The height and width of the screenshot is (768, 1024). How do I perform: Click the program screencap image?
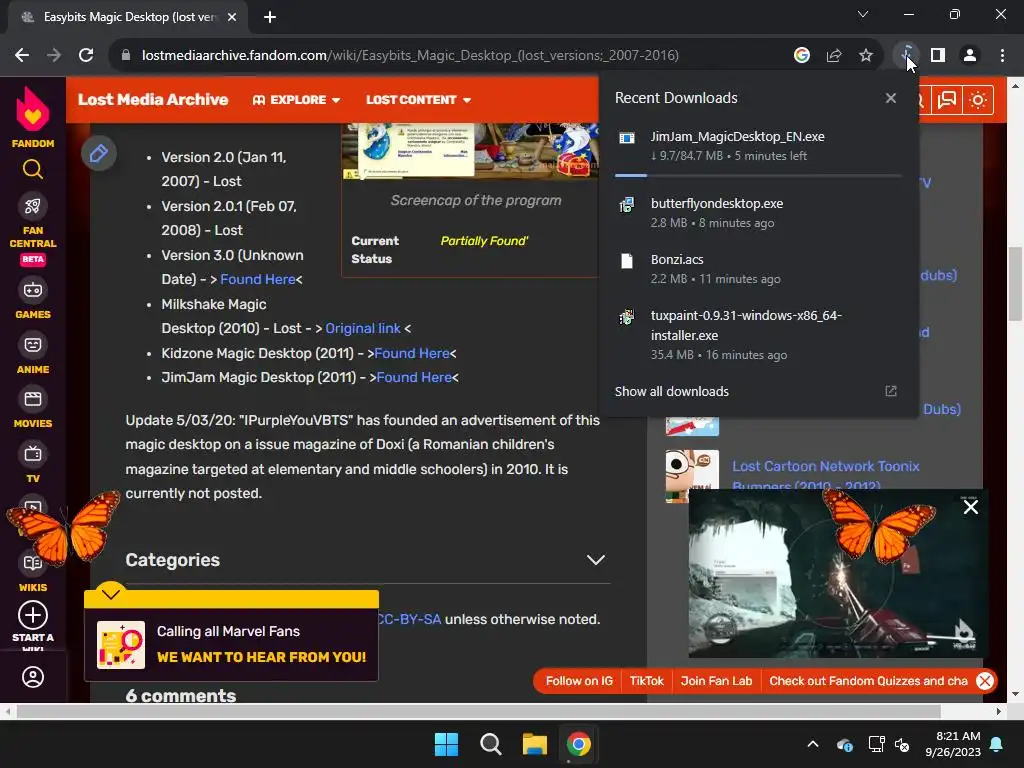click(470, 150)
